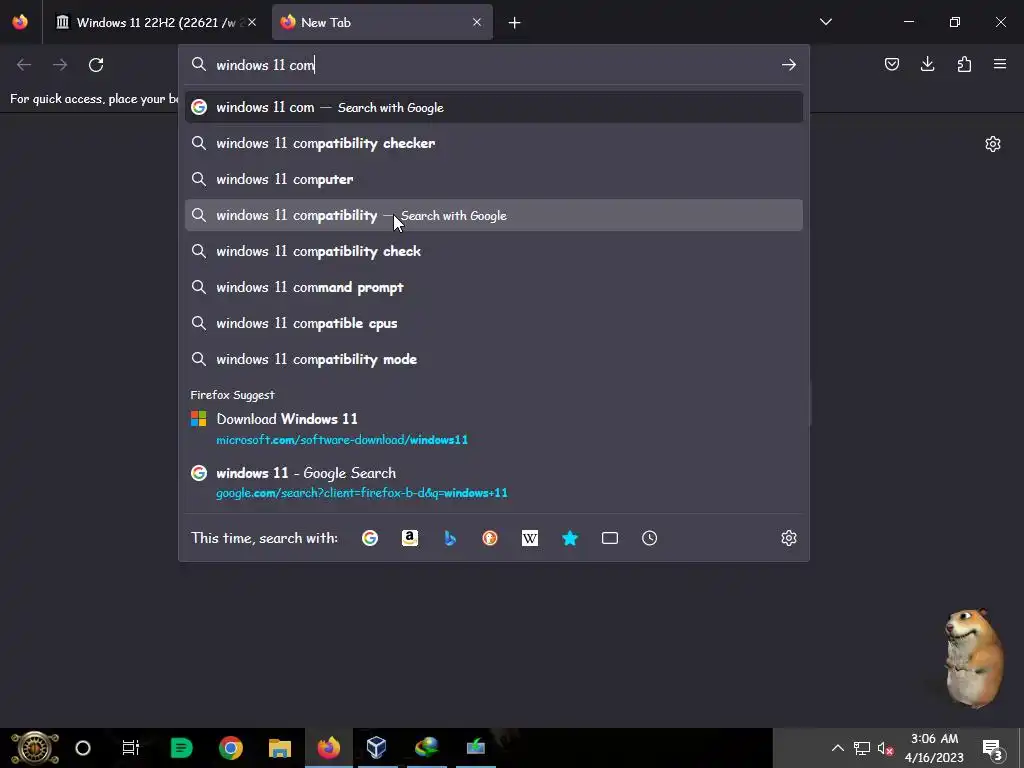The image size is (1024, 768).
Task: Open VirtualBox from the taskbar
Action: tap(377, 747)
